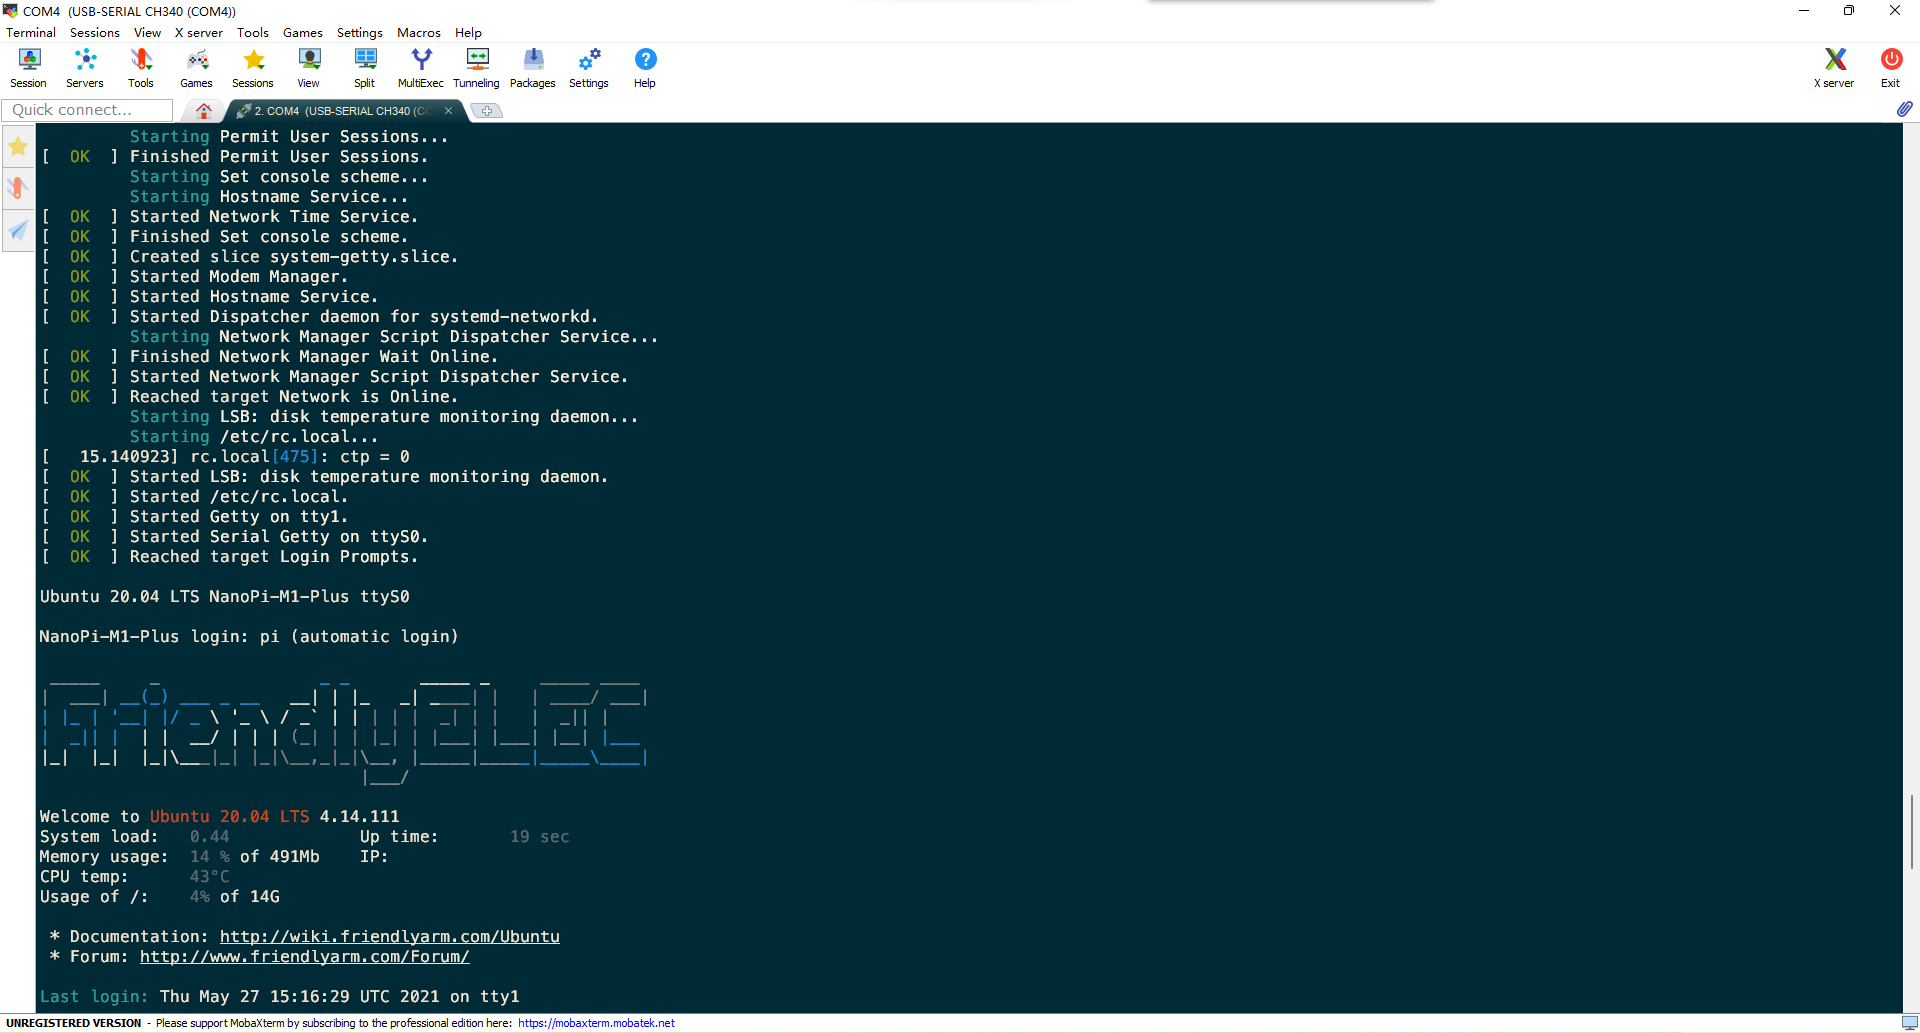Open the Help menu
1920x1033 pixels.
pos(468,32)
